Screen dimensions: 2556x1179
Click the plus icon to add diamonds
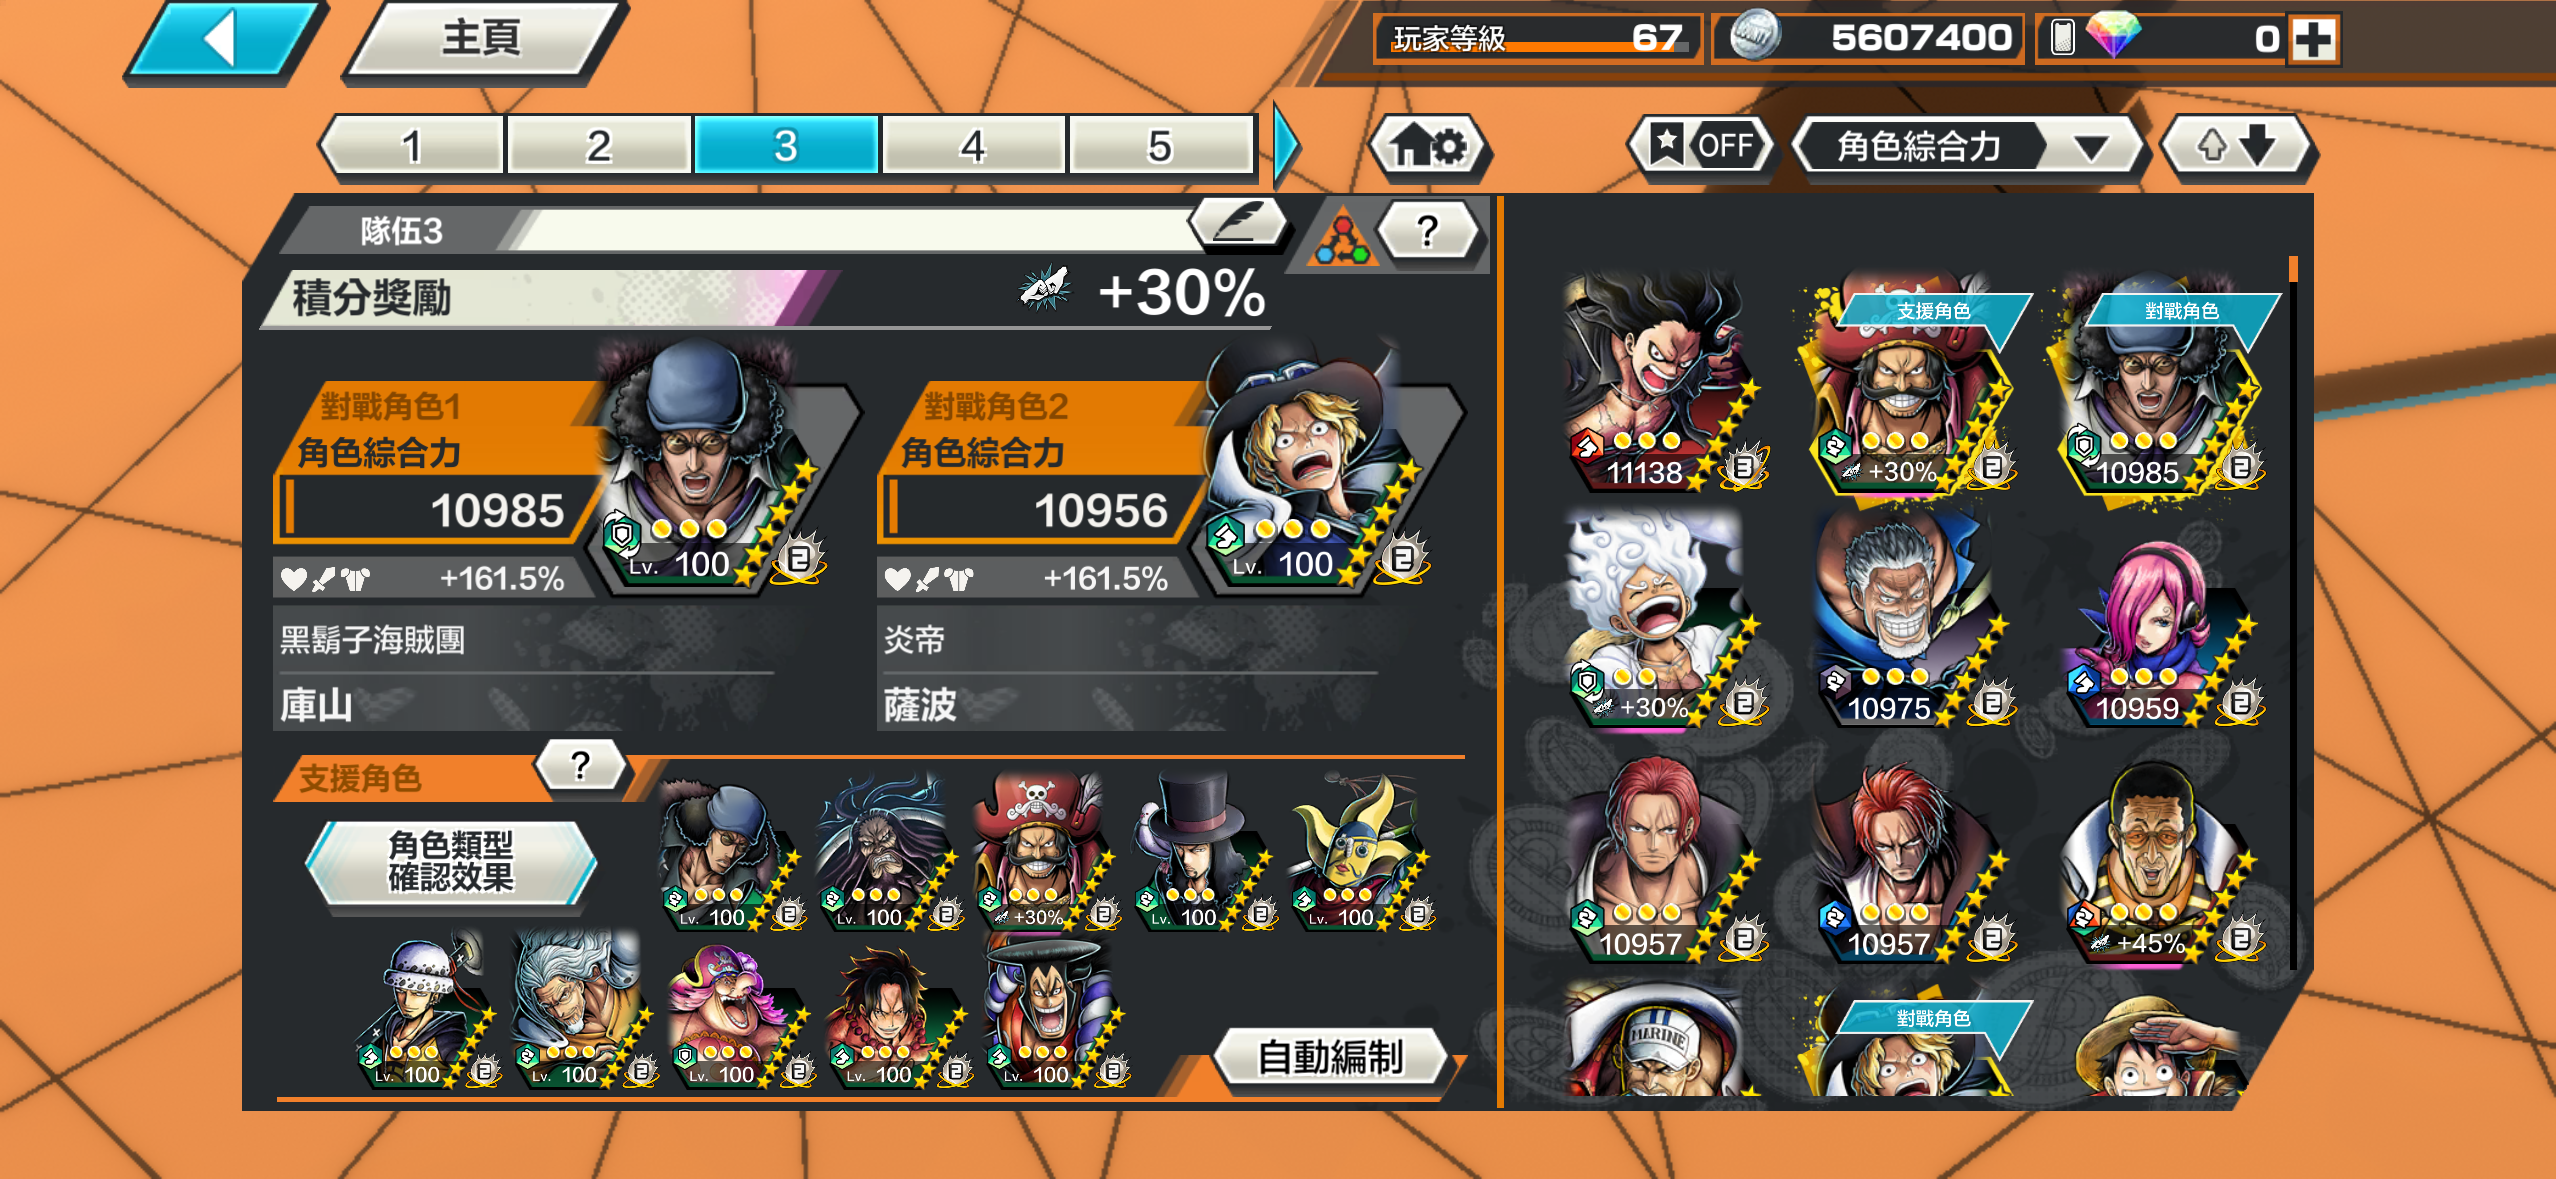(2313, 39)
